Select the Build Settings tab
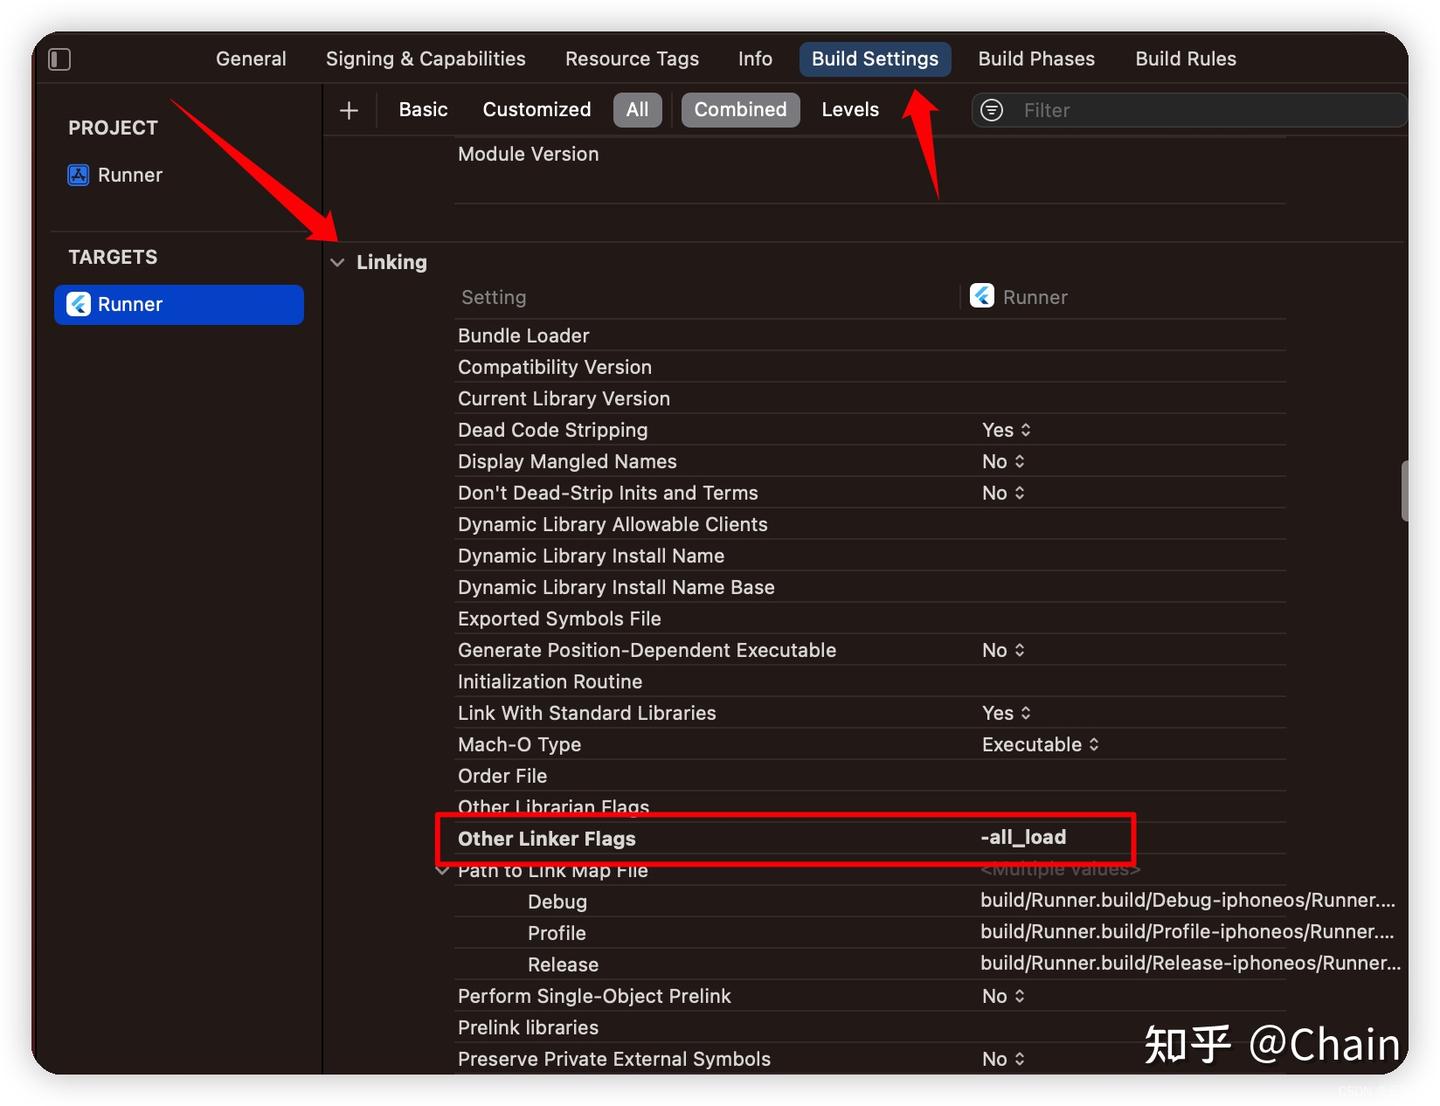 [x=875, y=59]
